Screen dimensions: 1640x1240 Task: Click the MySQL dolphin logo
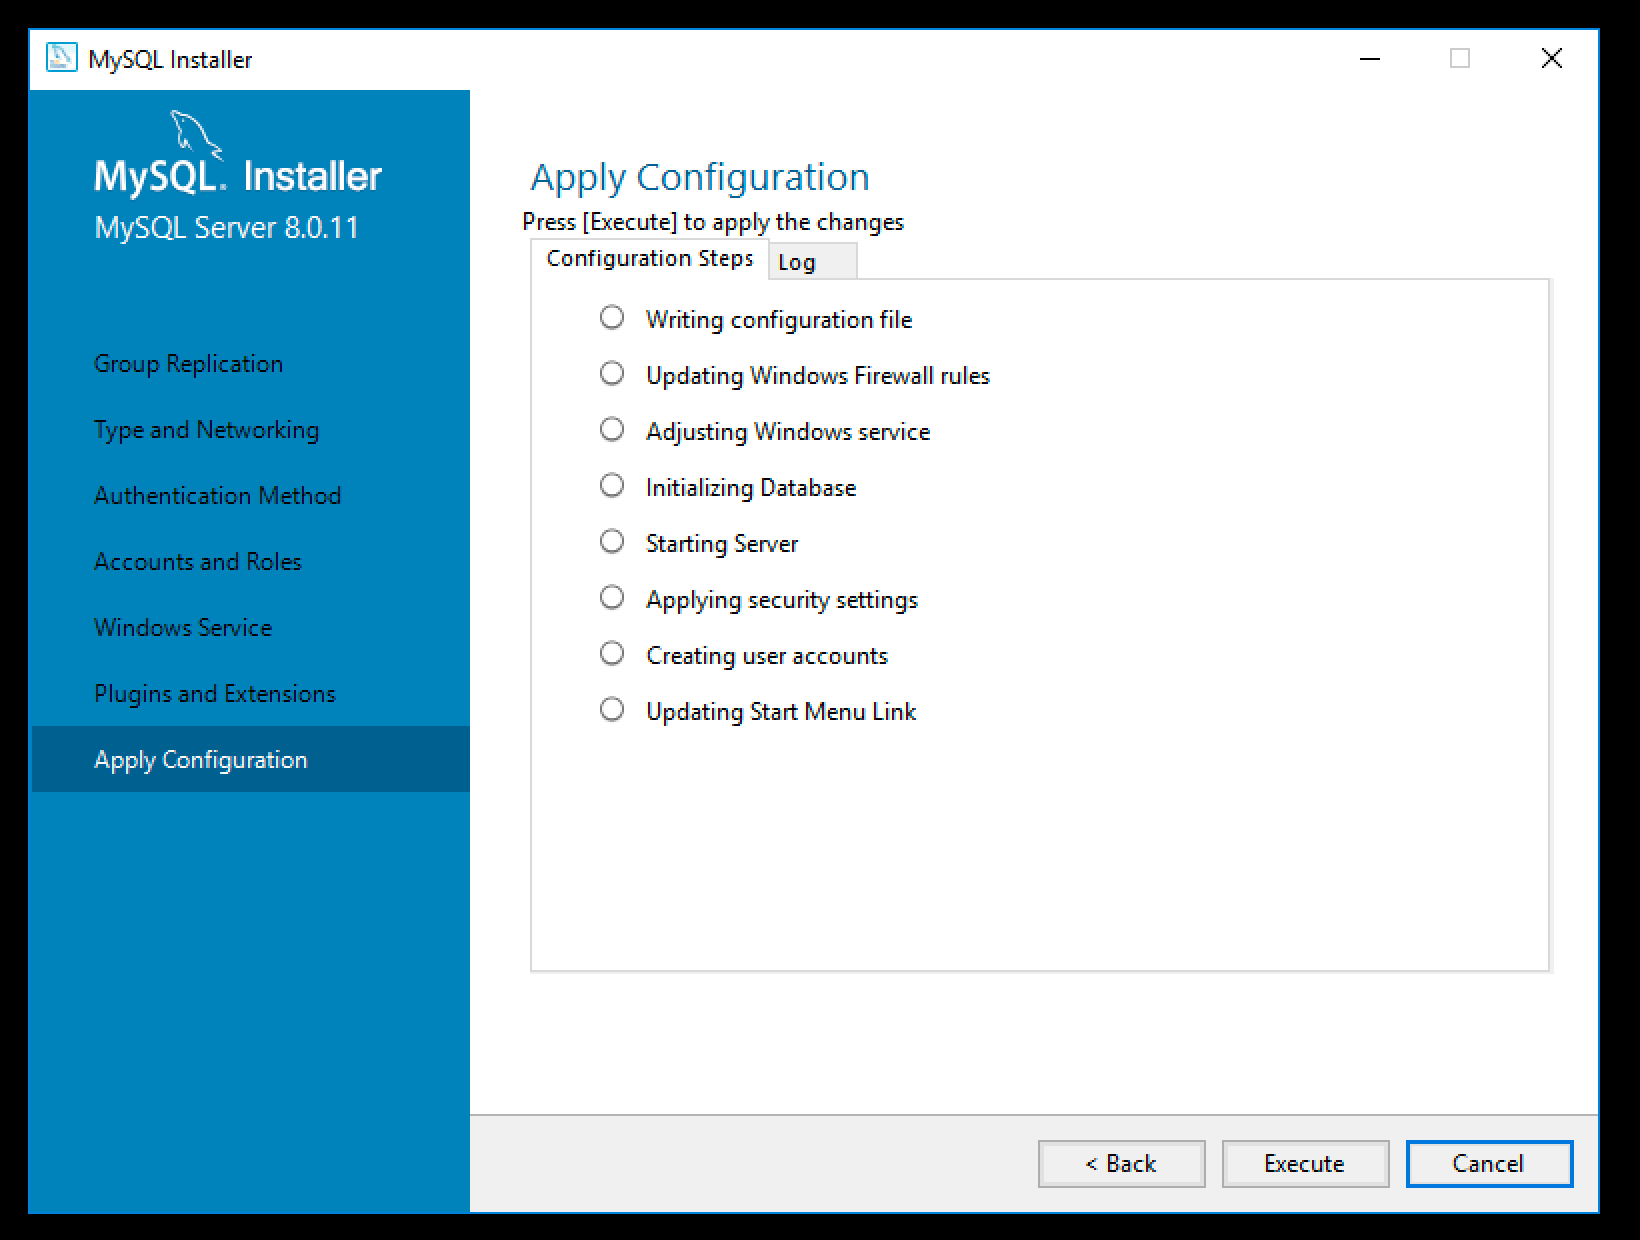pos(194,134)
